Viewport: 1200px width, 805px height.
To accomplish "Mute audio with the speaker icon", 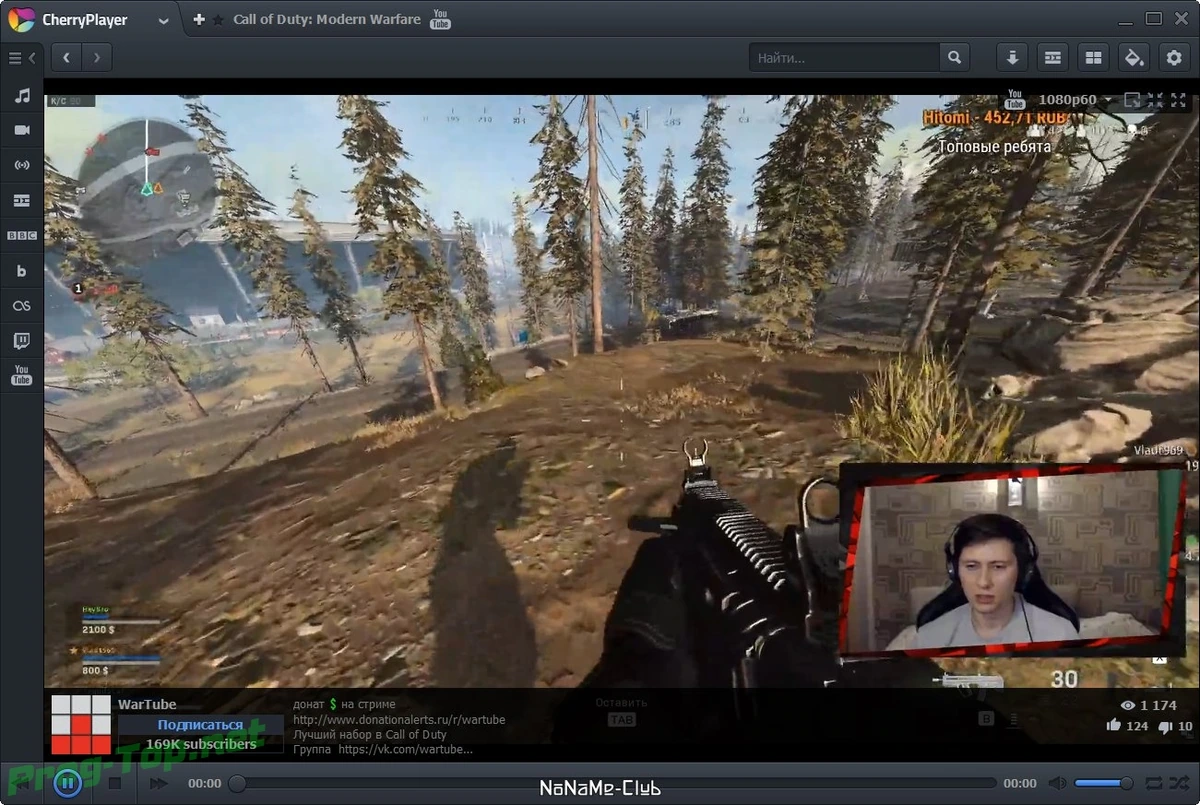I will (1057, 784).
